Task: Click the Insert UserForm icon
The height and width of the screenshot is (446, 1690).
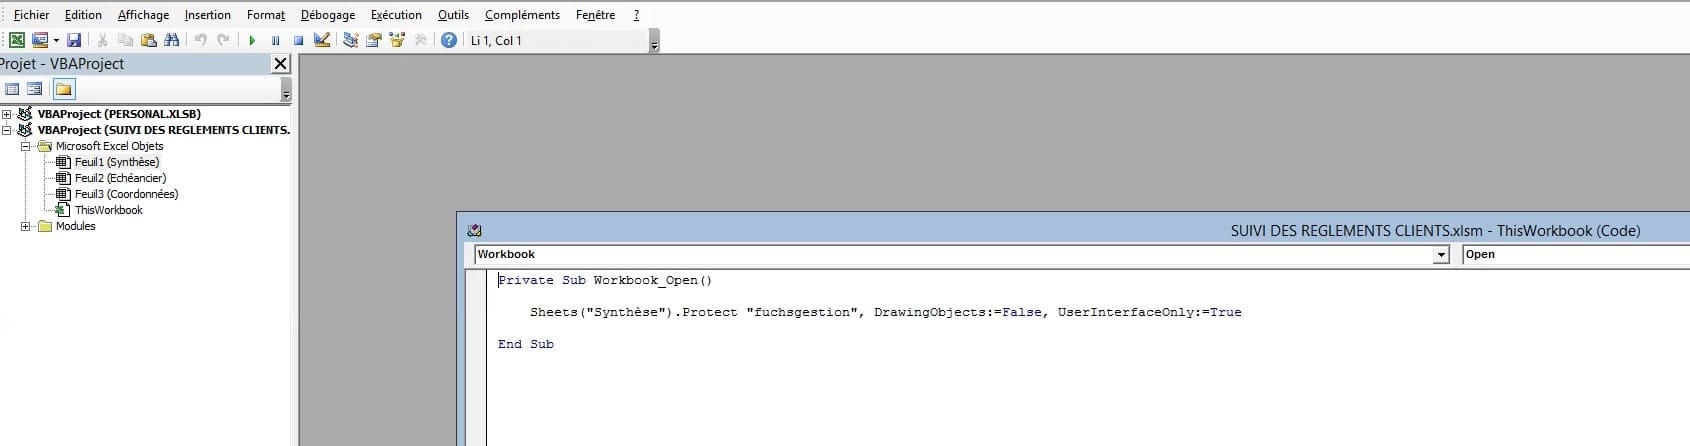Action: pyautogui.click(x=40, y=40)
